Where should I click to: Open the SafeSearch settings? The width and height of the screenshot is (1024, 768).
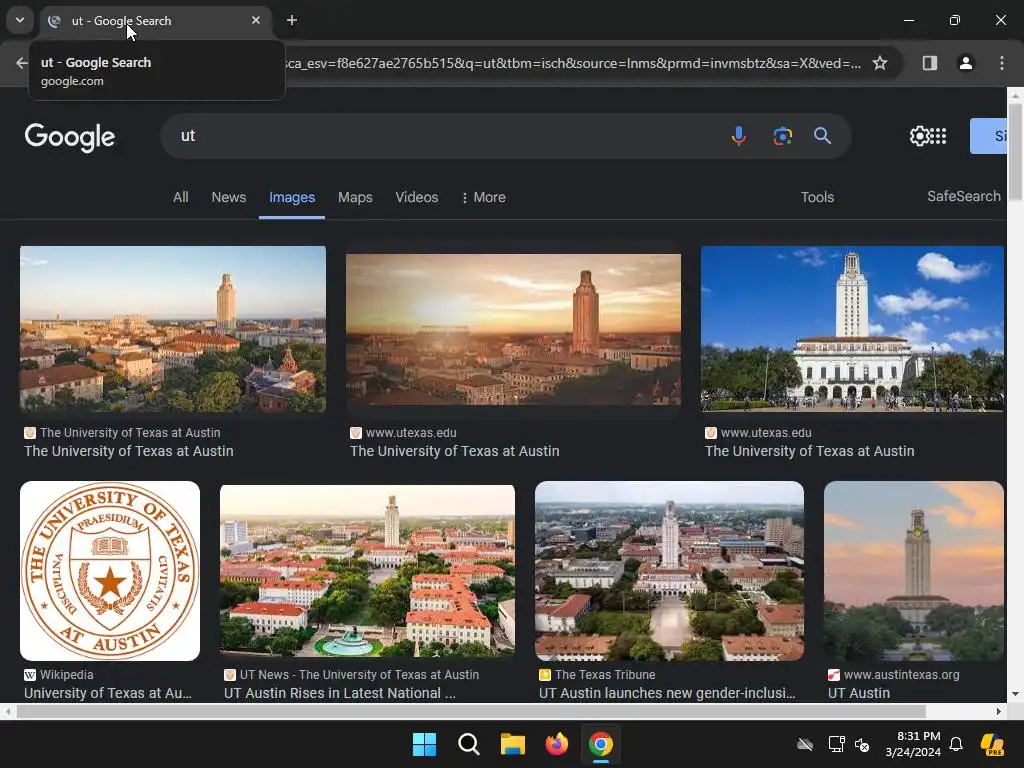coord(964,197)
